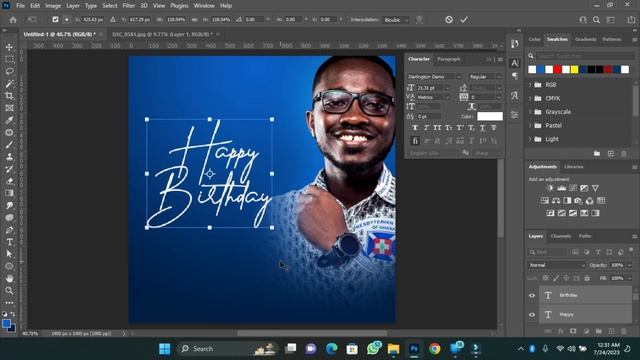Image resolution: width=640 pixels, height=360 pixels.
Task: Select the Frame tool
Action: (9, 108)
